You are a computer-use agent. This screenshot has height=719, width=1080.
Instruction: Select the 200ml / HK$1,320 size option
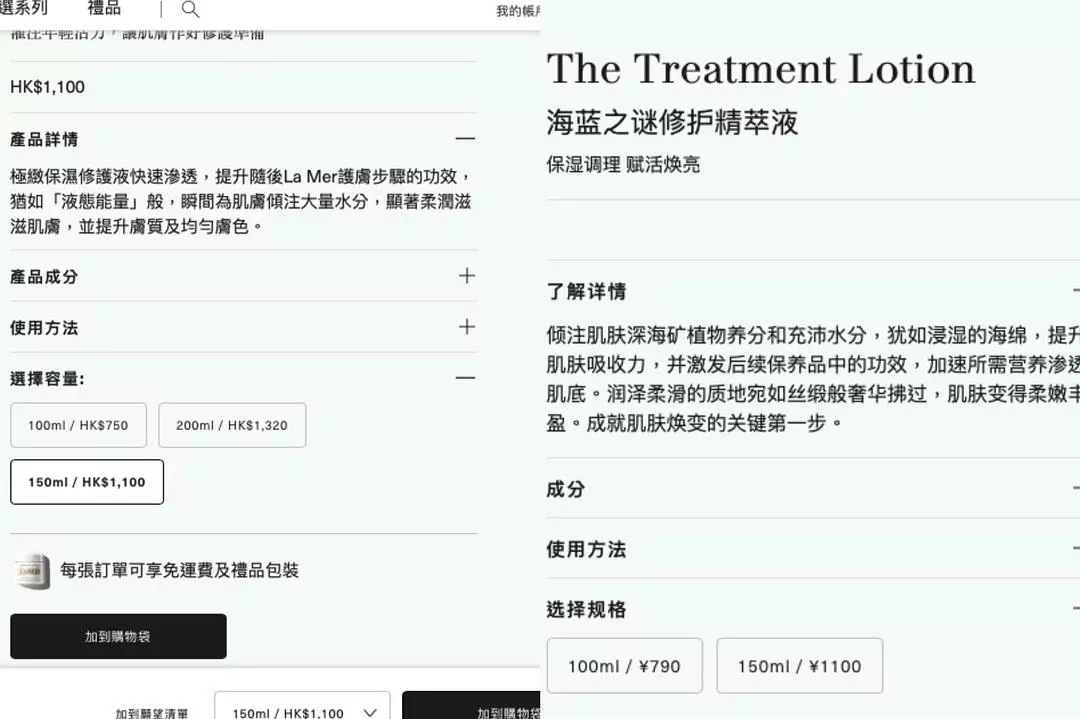[232, 425]
